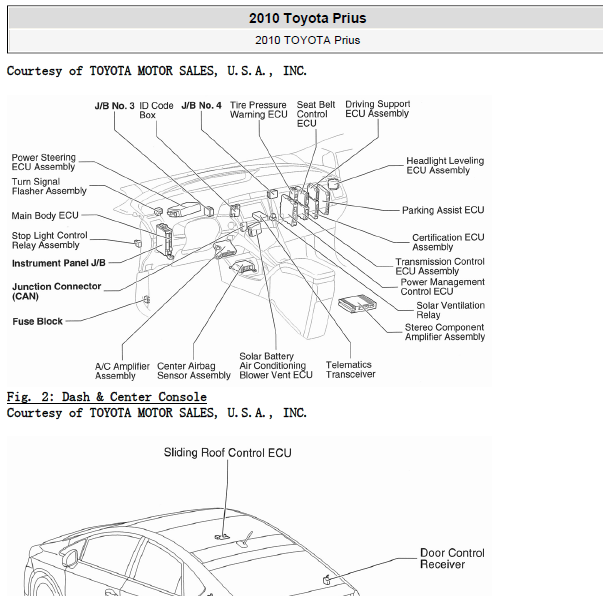Image resolution: width=603 pixels, height=596 pixels.
Task: Click the 'Solar Ventilation Relay' label
Action: tap(450, 310)
